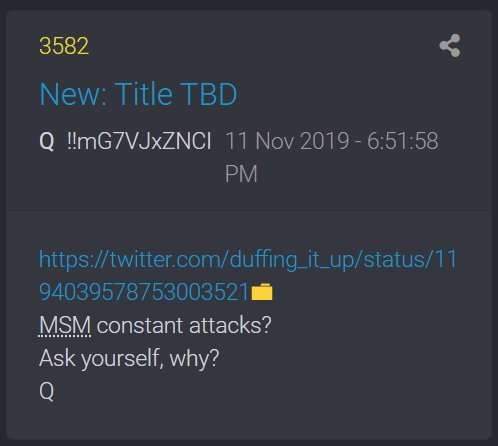Open post number 3582
Viewport: 498px width, 446px height.
pos(64,46)
